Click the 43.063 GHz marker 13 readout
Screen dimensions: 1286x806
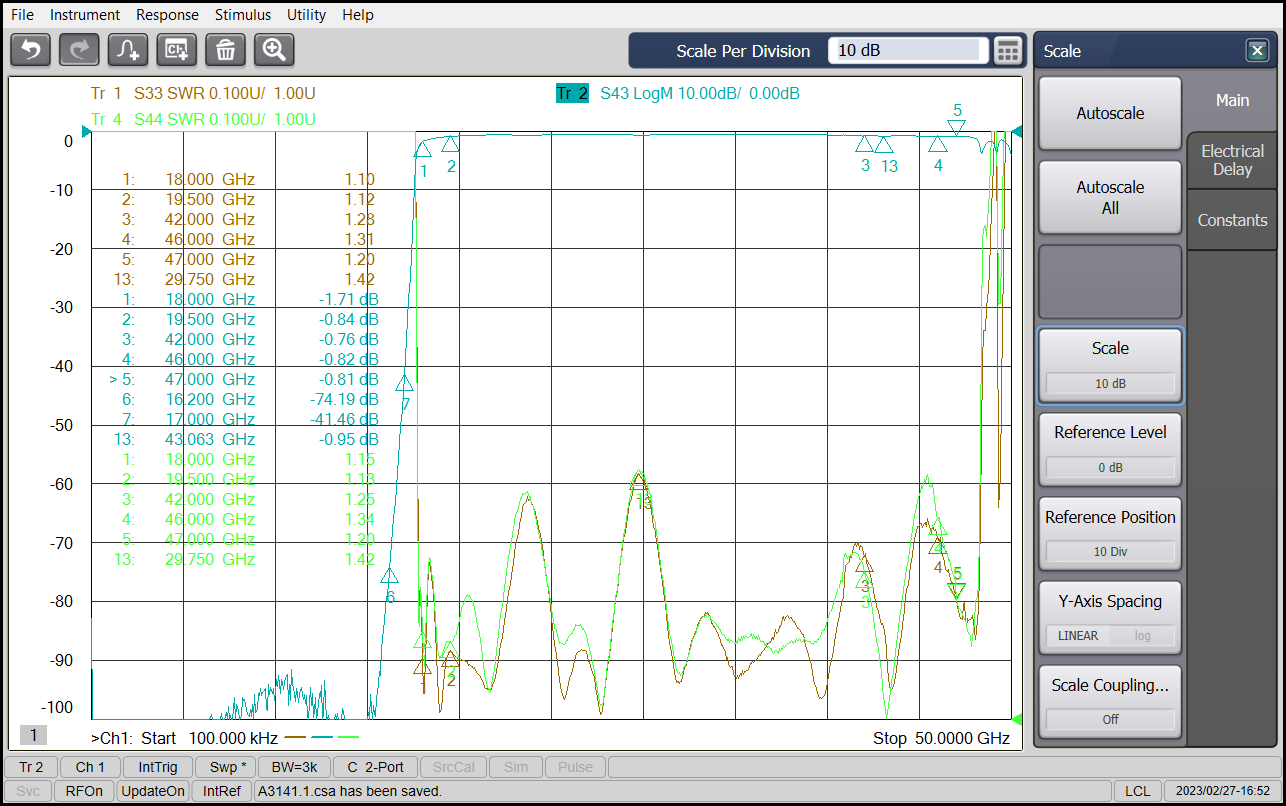[209, 439]
